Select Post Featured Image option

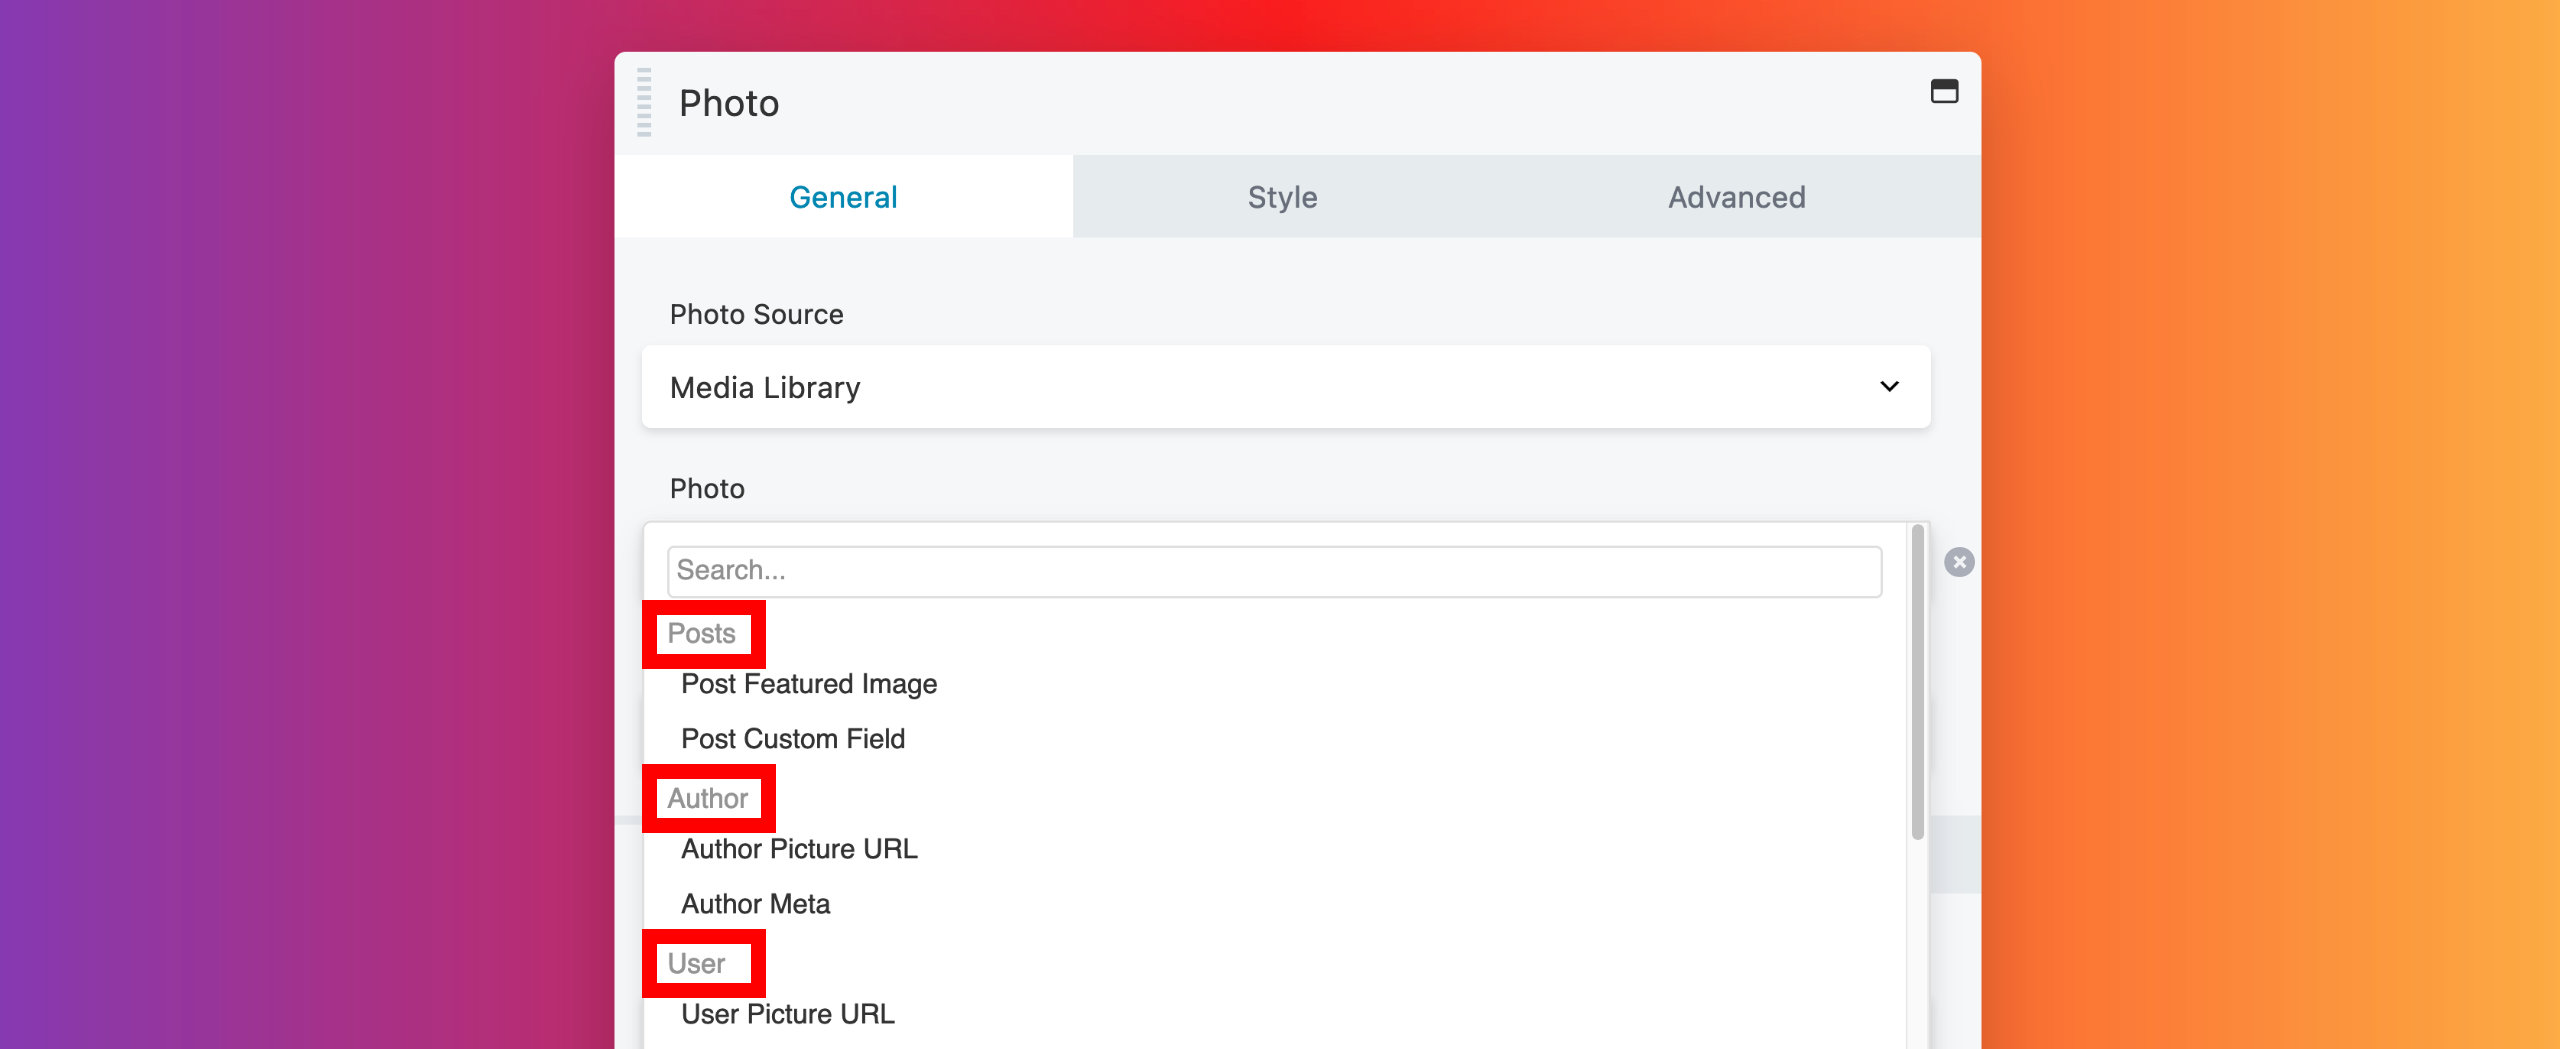[808, 684]
